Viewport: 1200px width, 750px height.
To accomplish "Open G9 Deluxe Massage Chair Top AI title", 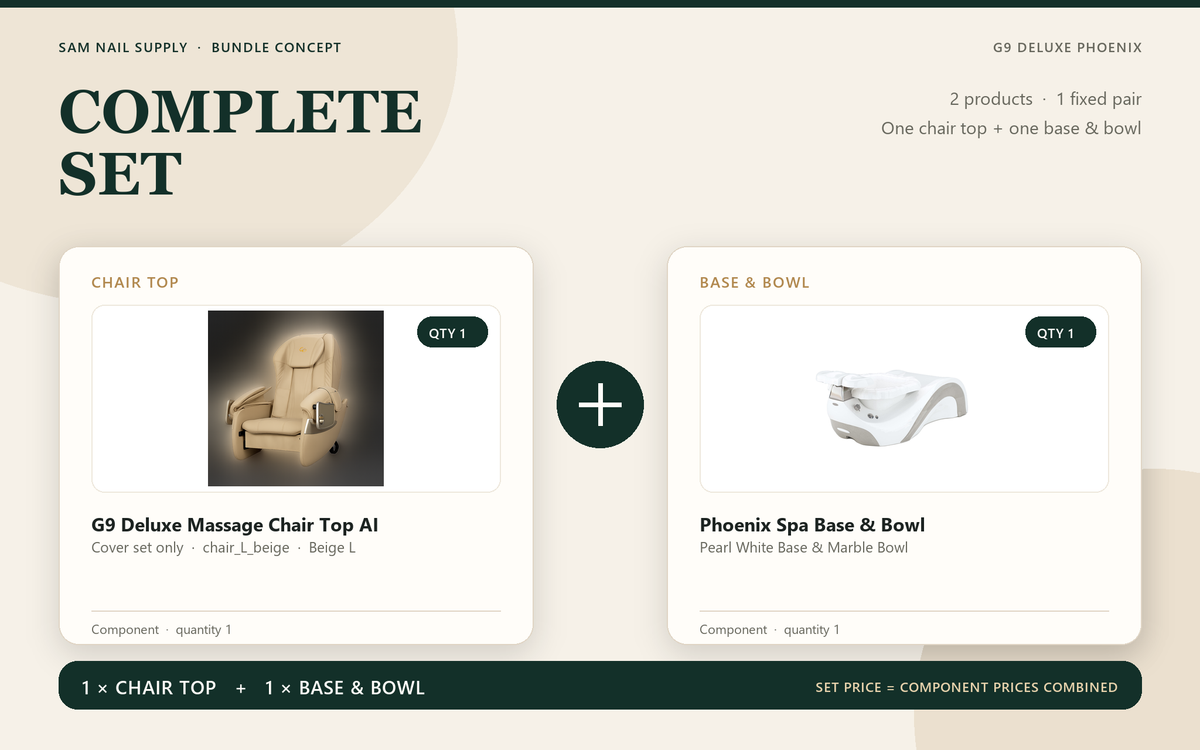I will (234, 525).
